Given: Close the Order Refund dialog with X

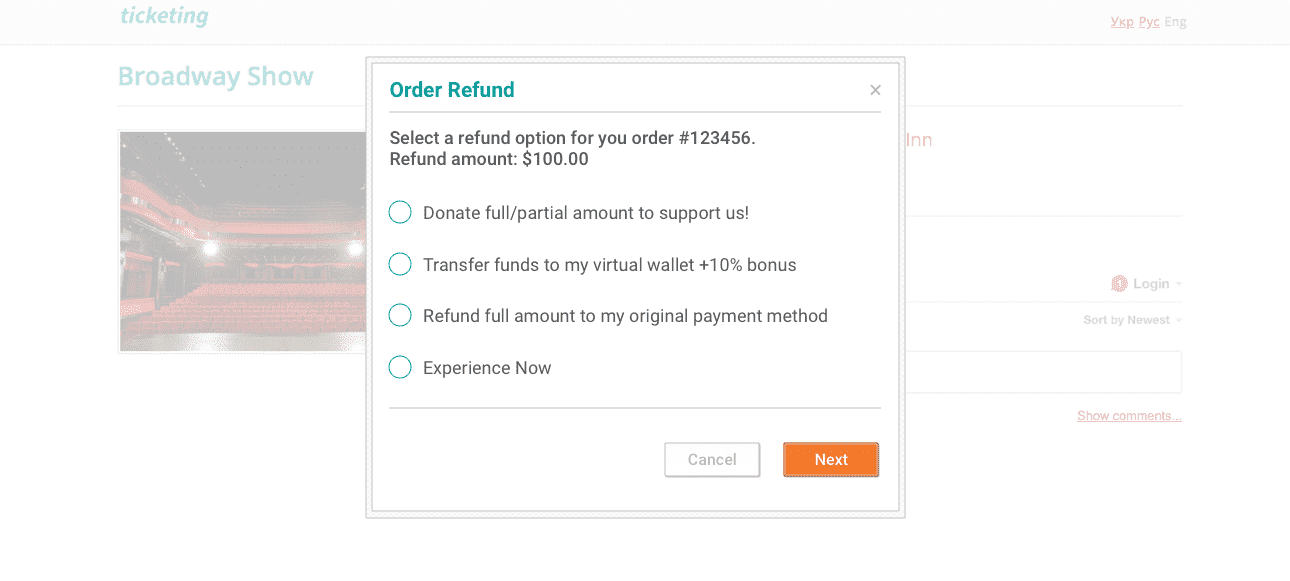Looking at the screenshot, I should tap(875, 90).
